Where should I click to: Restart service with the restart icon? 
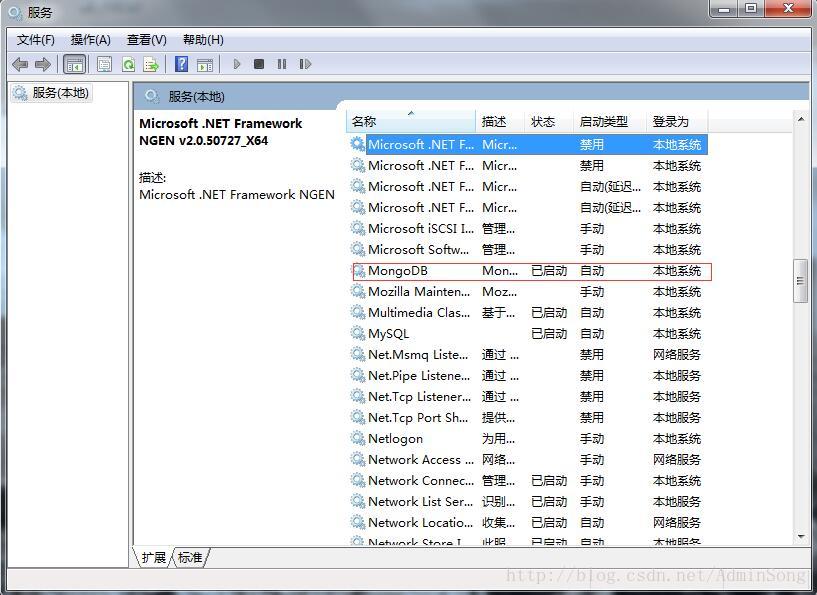coord(305,64)
